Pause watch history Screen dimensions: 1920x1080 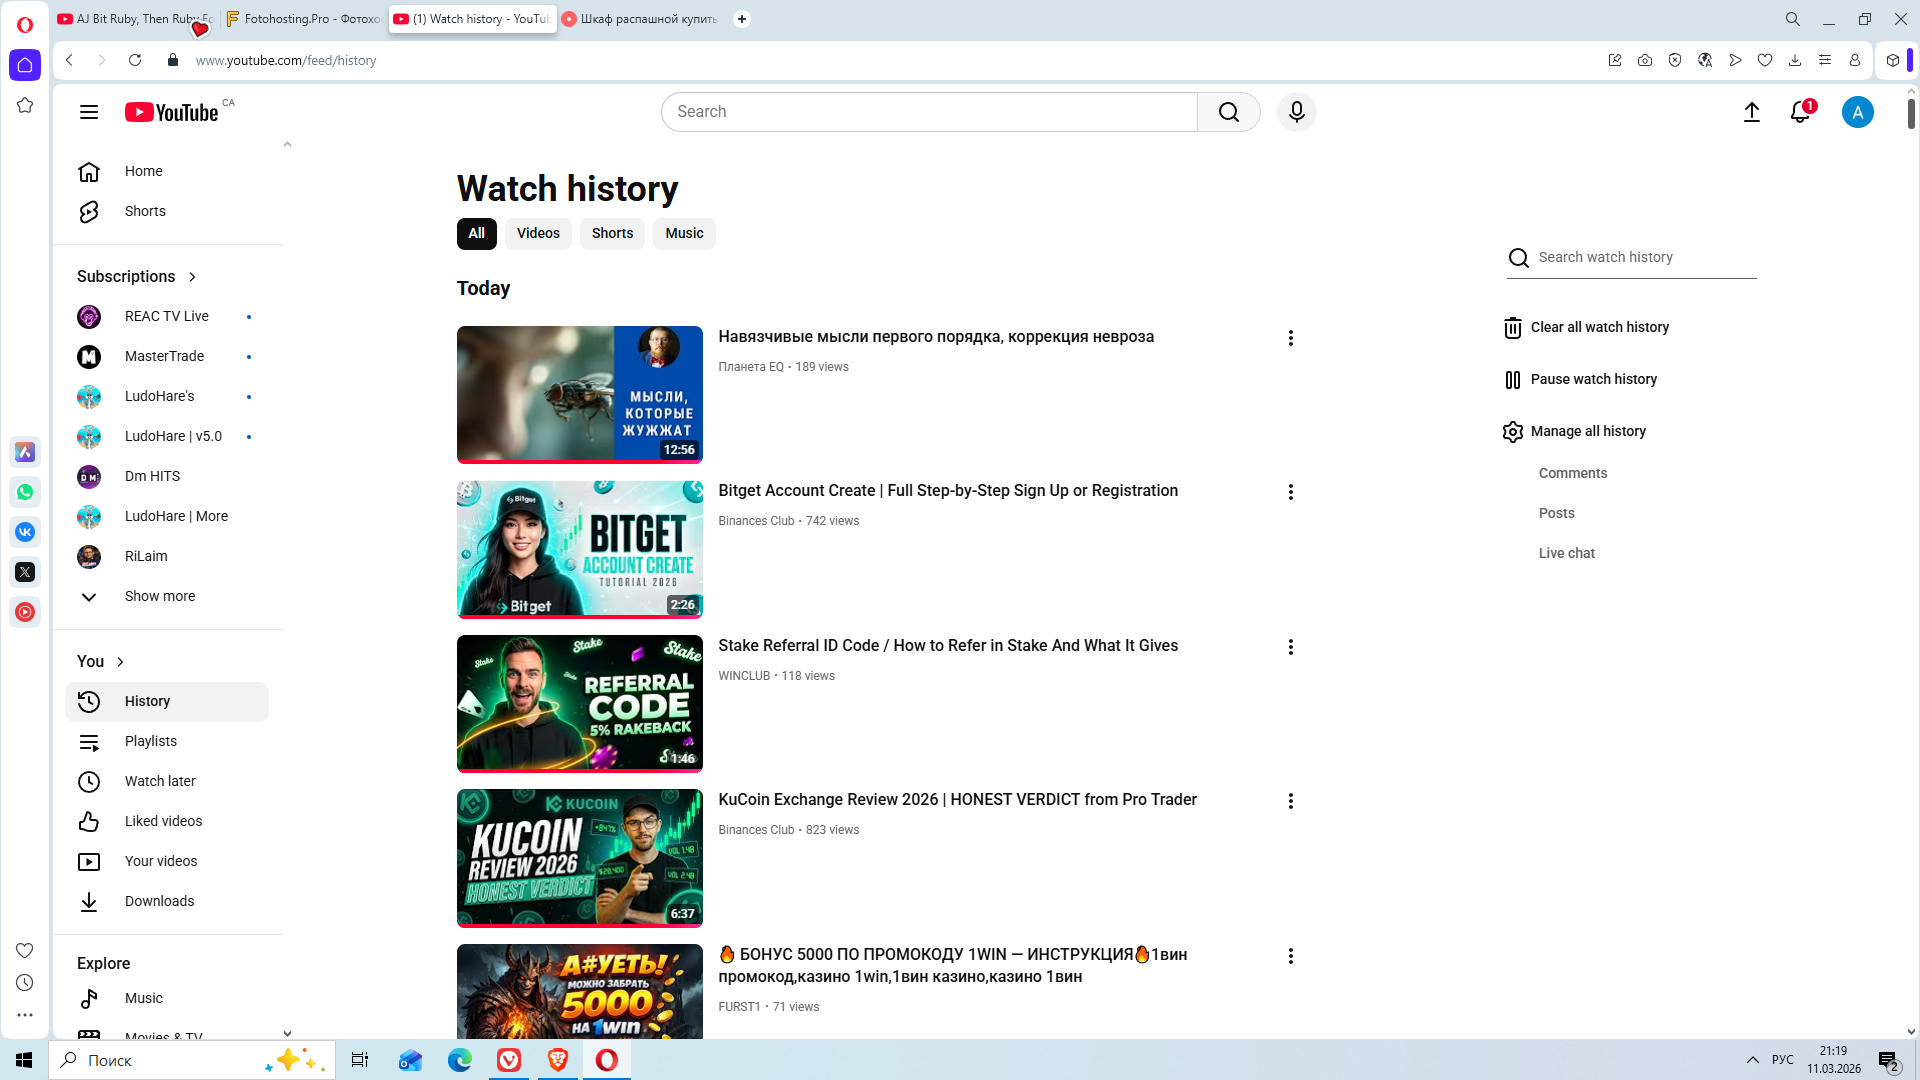point(1592,379)
